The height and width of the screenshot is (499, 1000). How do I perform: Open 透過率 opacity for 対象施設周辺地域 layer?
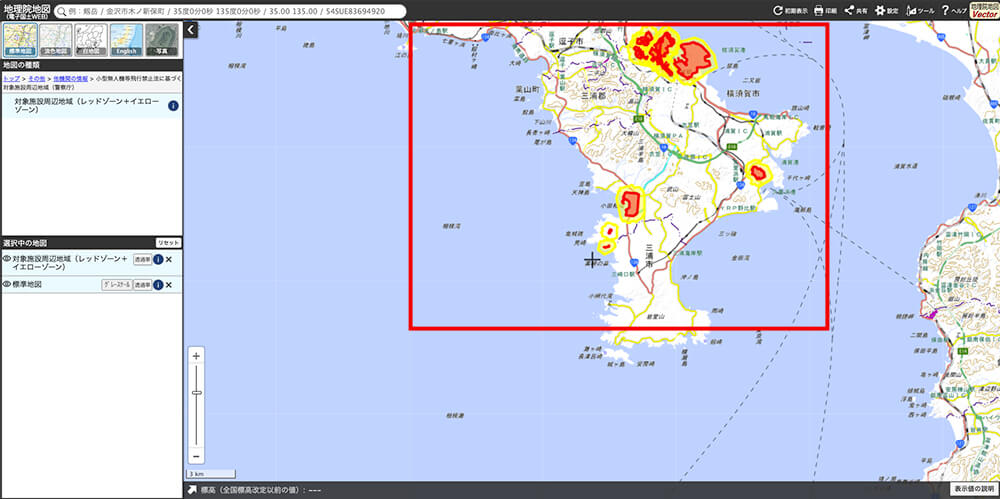coord(142,259)
